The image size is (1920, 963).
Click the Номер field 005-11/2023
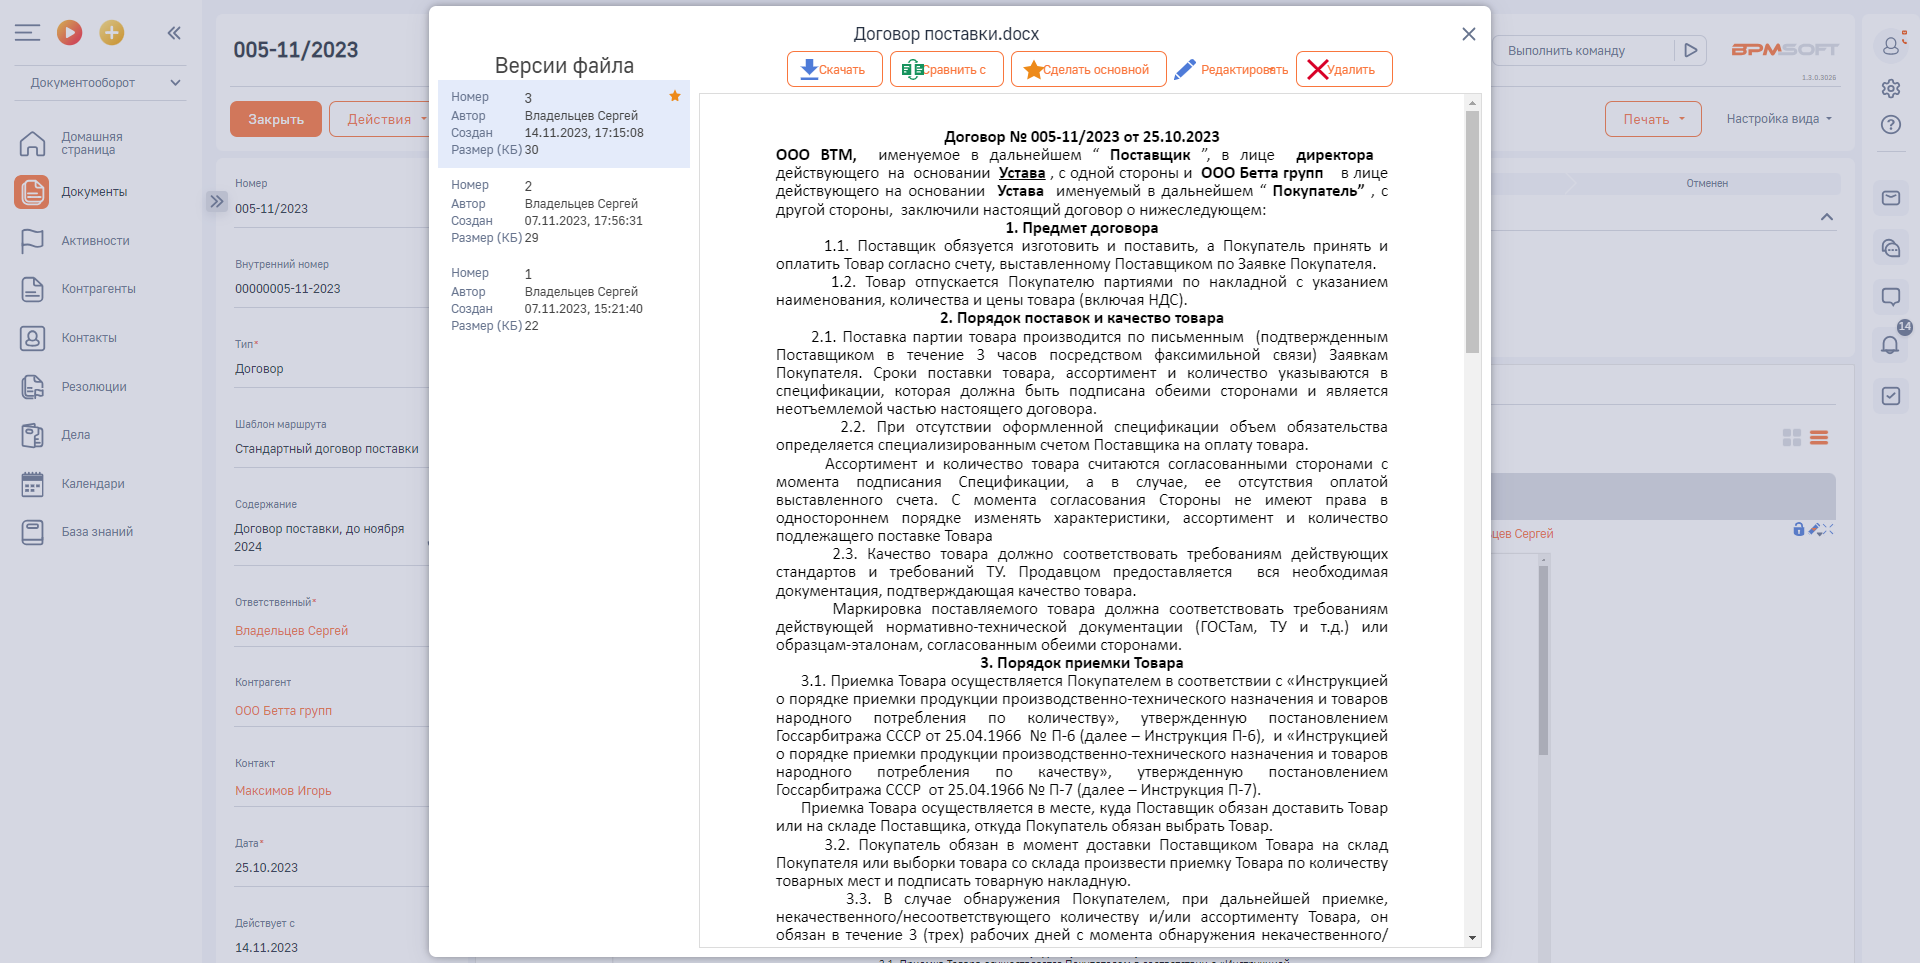click(x=331, y=209)
